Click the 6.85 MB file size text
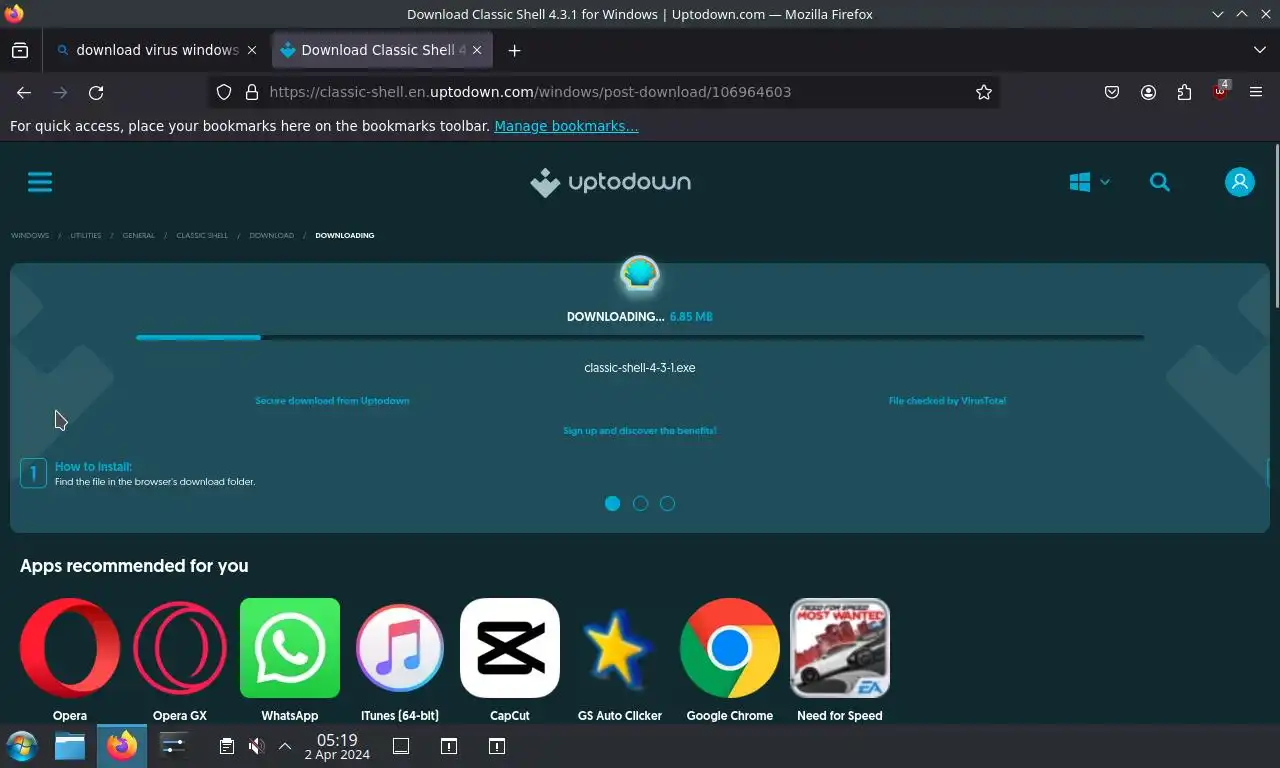Viewport: 1280px width, 768px height. click(x=691, y=317)
